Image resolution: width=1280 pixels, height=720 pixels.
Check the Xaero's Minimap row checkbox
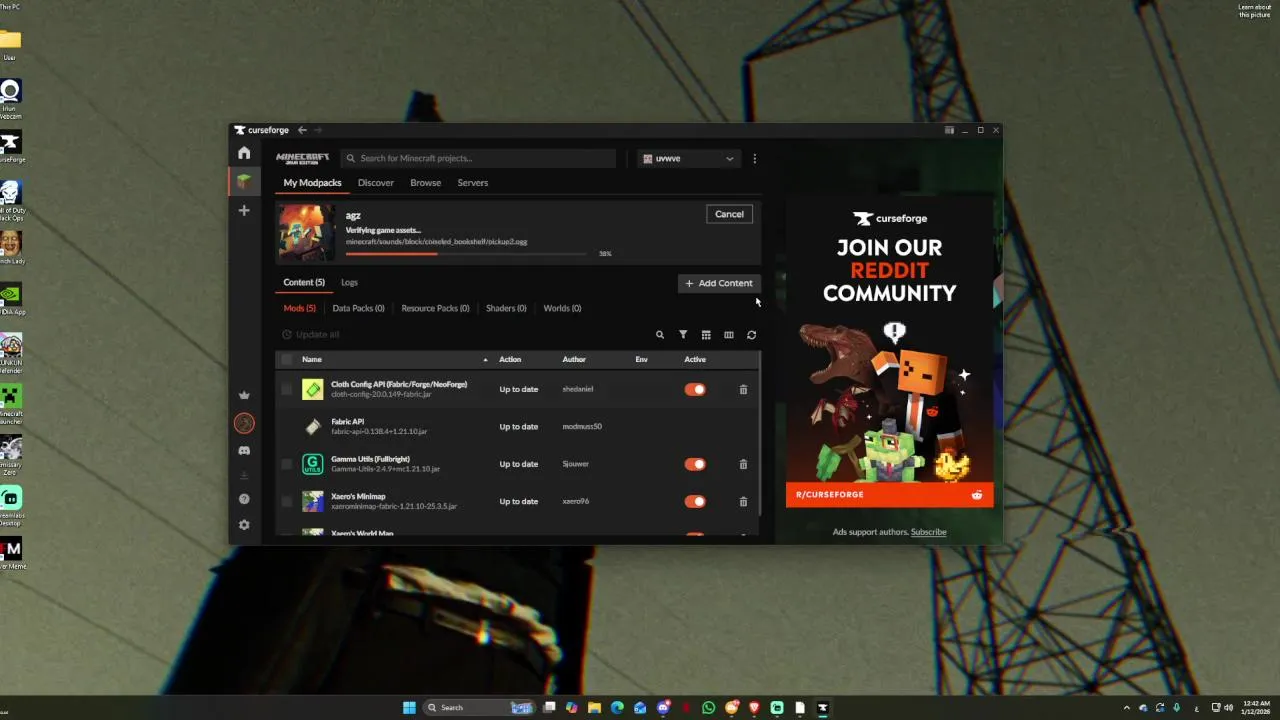tap(287, 501)
